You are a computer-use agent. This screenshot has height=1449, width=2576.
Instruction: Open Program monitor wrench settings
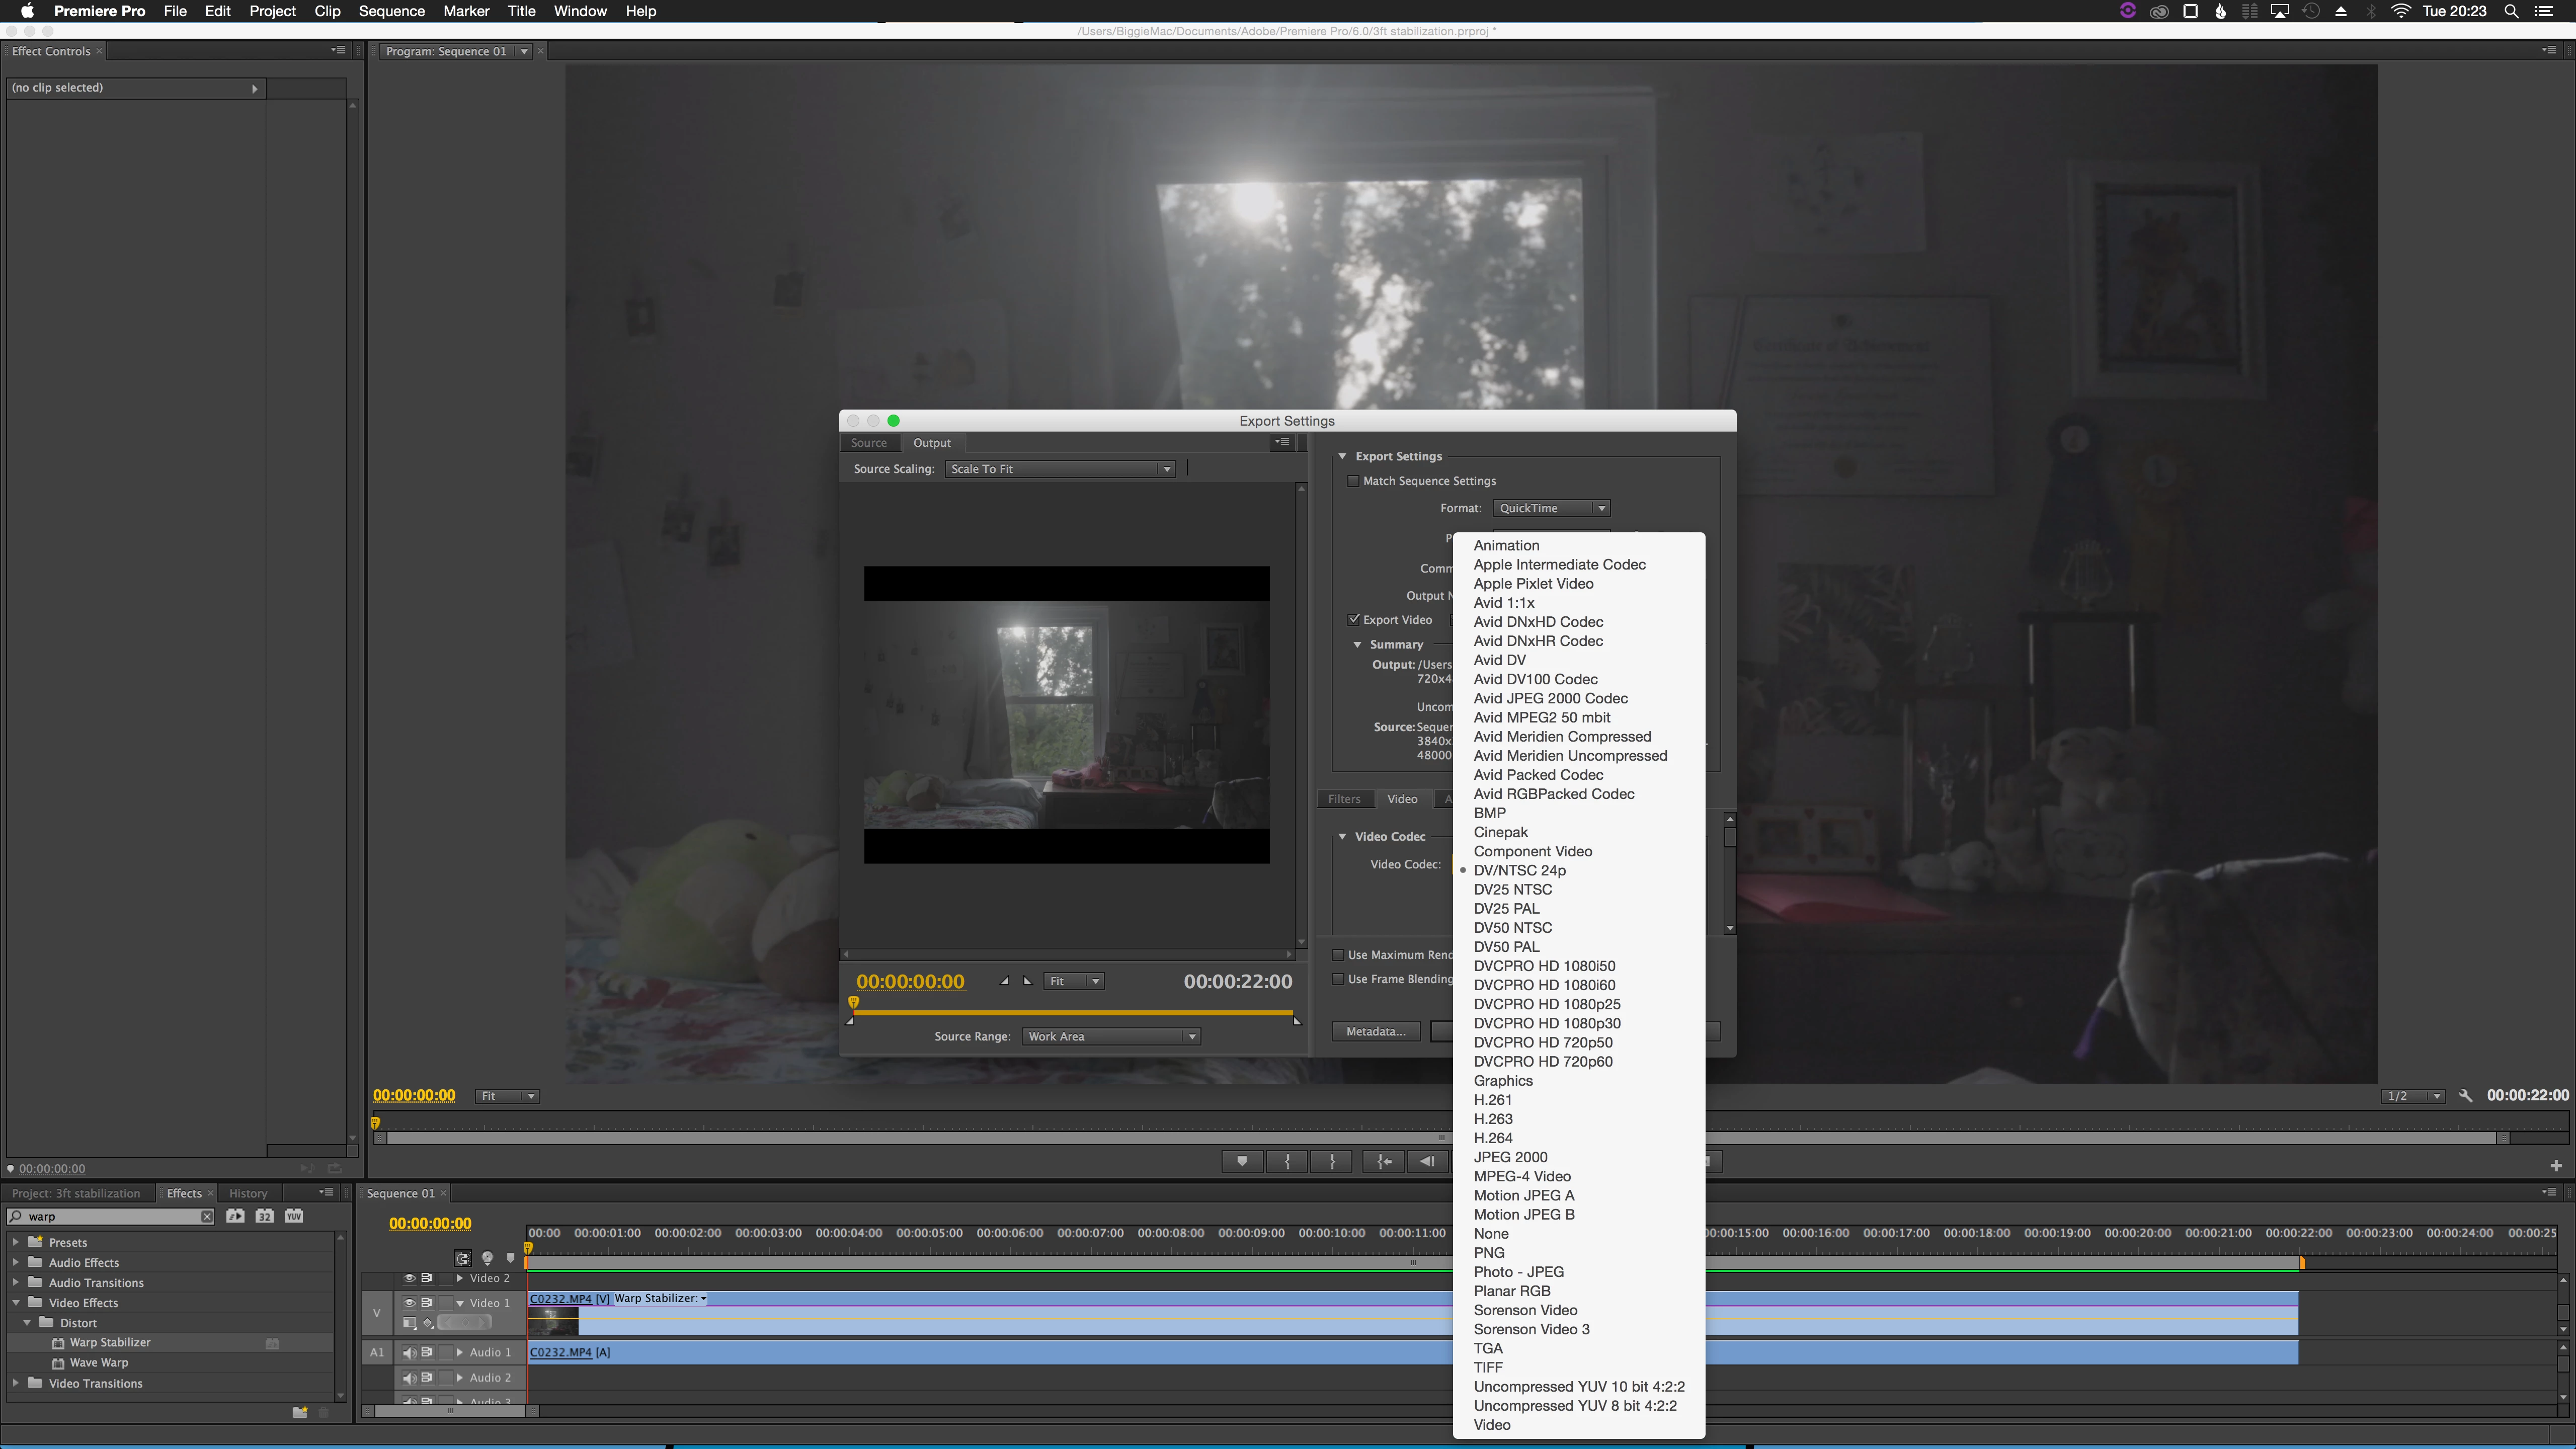click(x=2466, y=1095)
